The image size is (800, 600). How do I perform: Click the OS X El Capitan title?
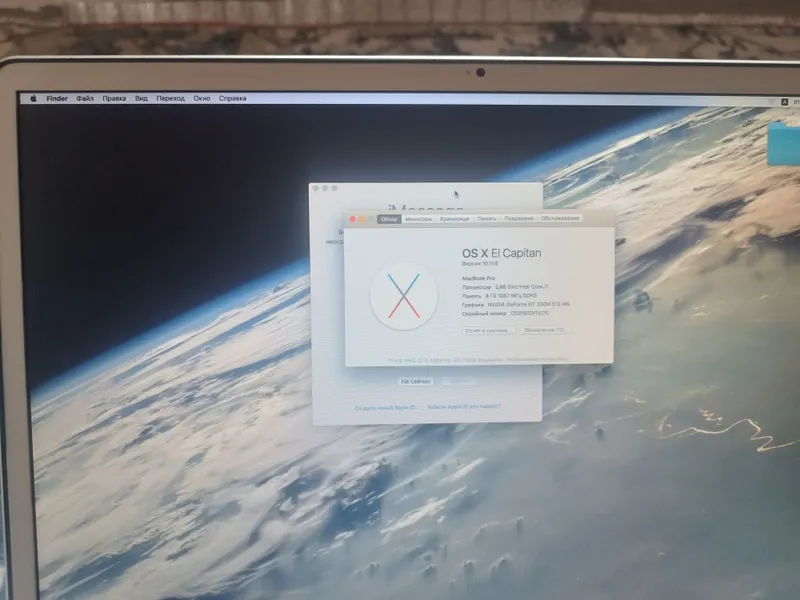pyautogui.click(x=502, y=253)
